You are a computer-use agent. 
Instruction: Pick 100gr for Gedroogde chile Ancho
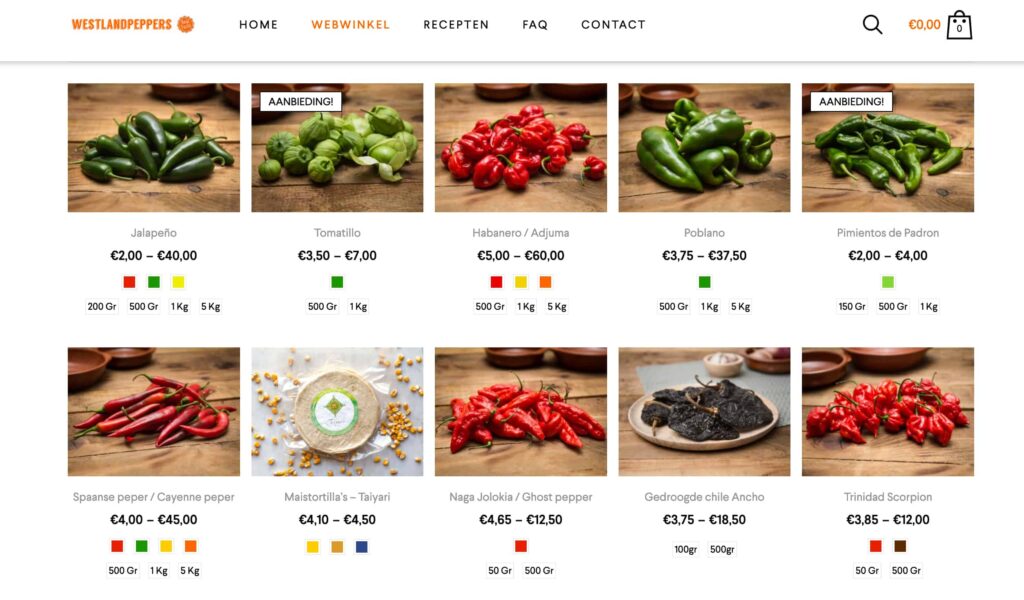point(685,549)
